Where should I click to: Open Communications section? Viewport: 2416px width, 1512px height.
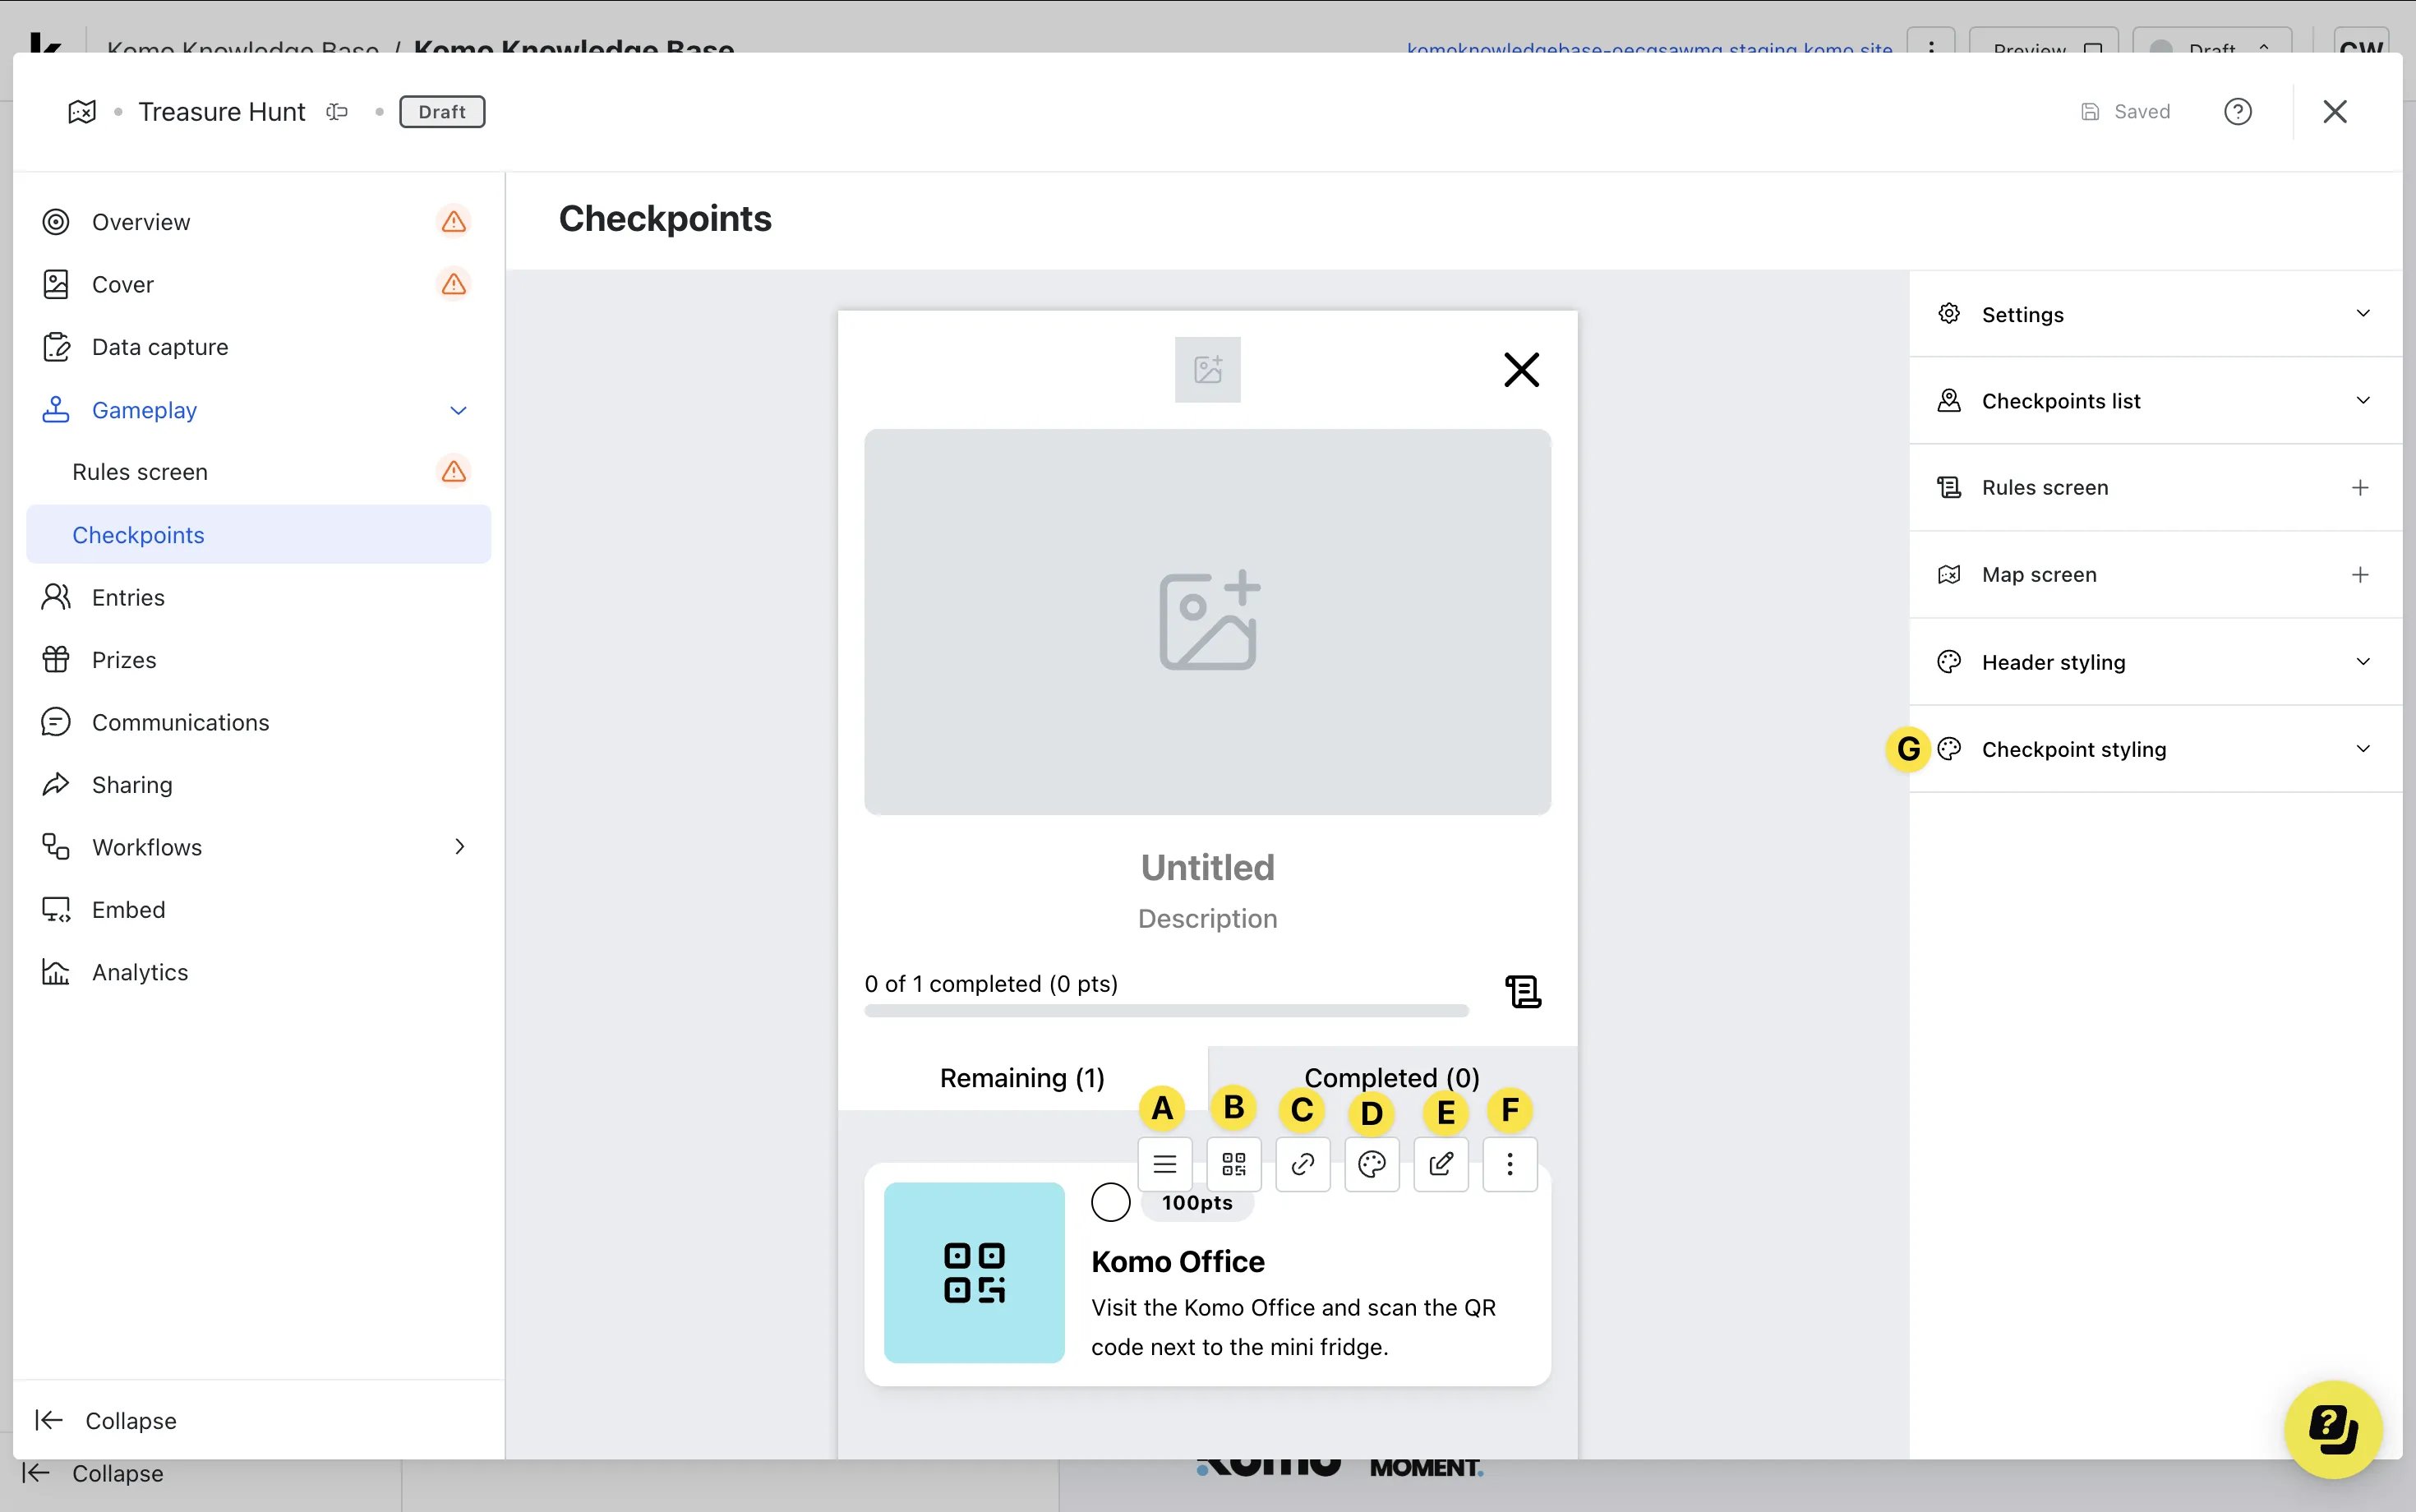coord(258,722)
